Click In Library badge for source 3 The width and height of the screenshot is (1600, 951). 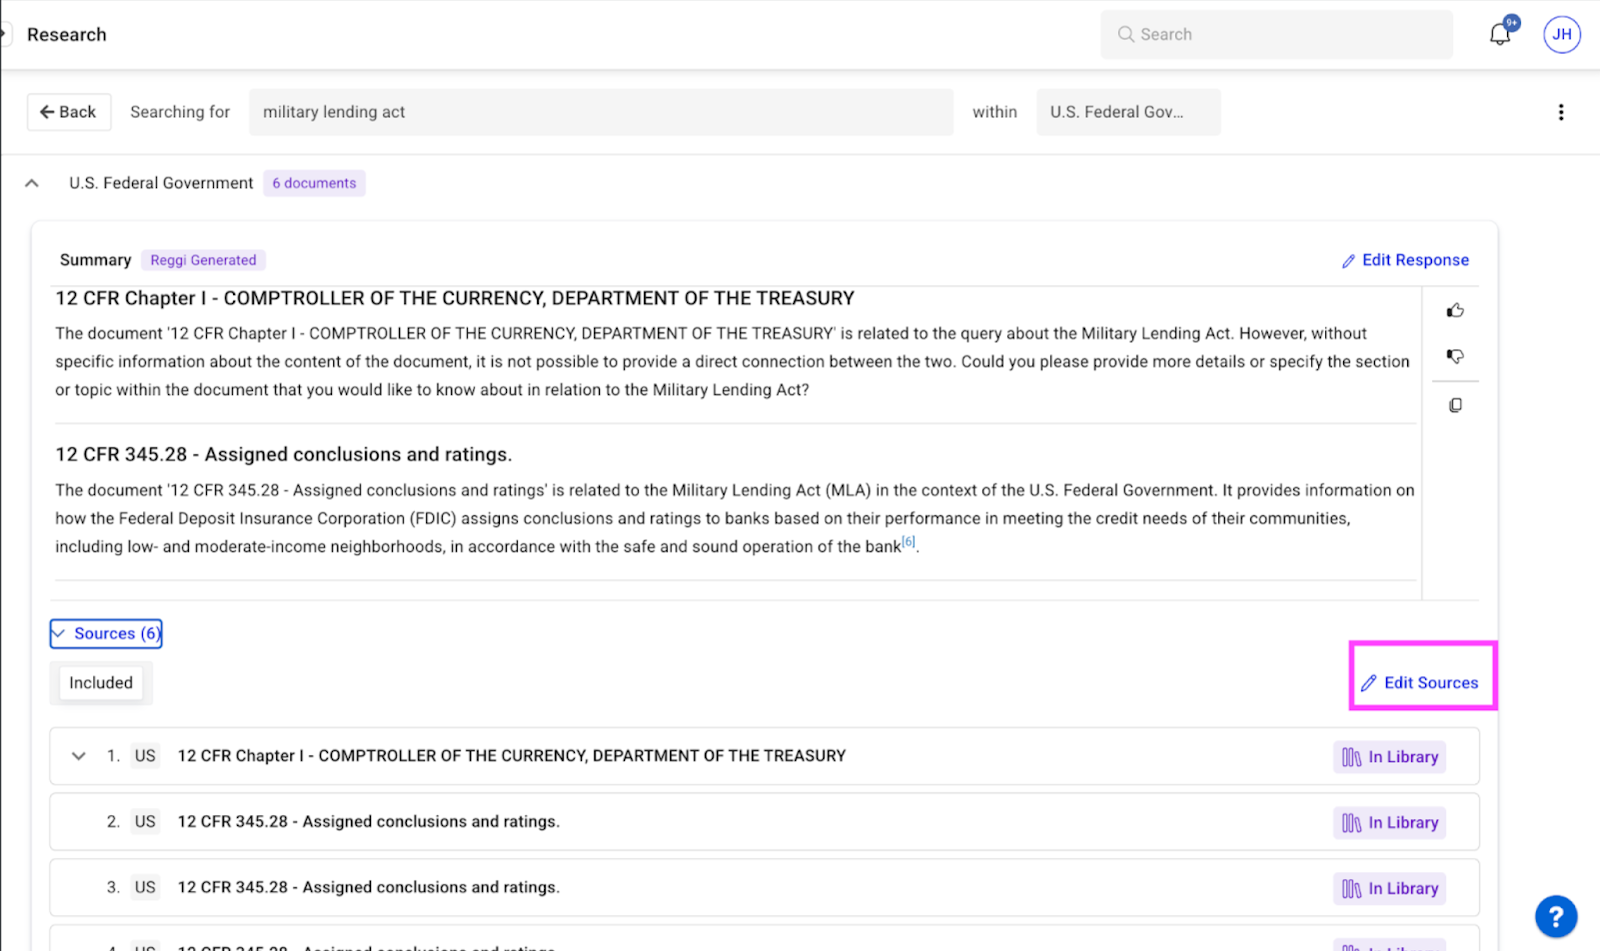(x=1389, y=888)
